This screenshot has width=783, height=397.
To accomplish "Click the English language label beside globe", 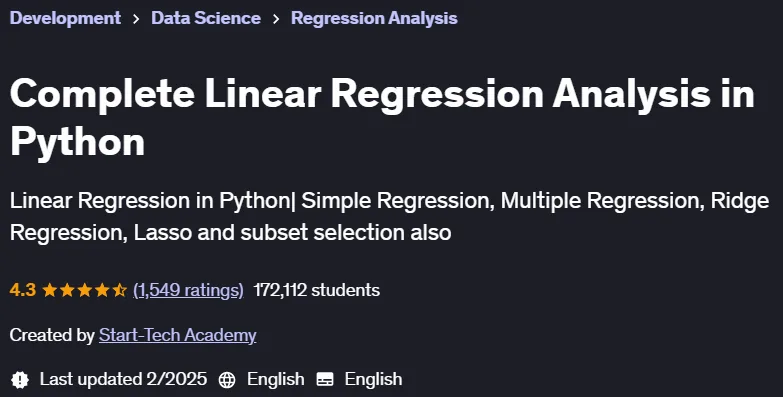I will [x=275, y=380].
